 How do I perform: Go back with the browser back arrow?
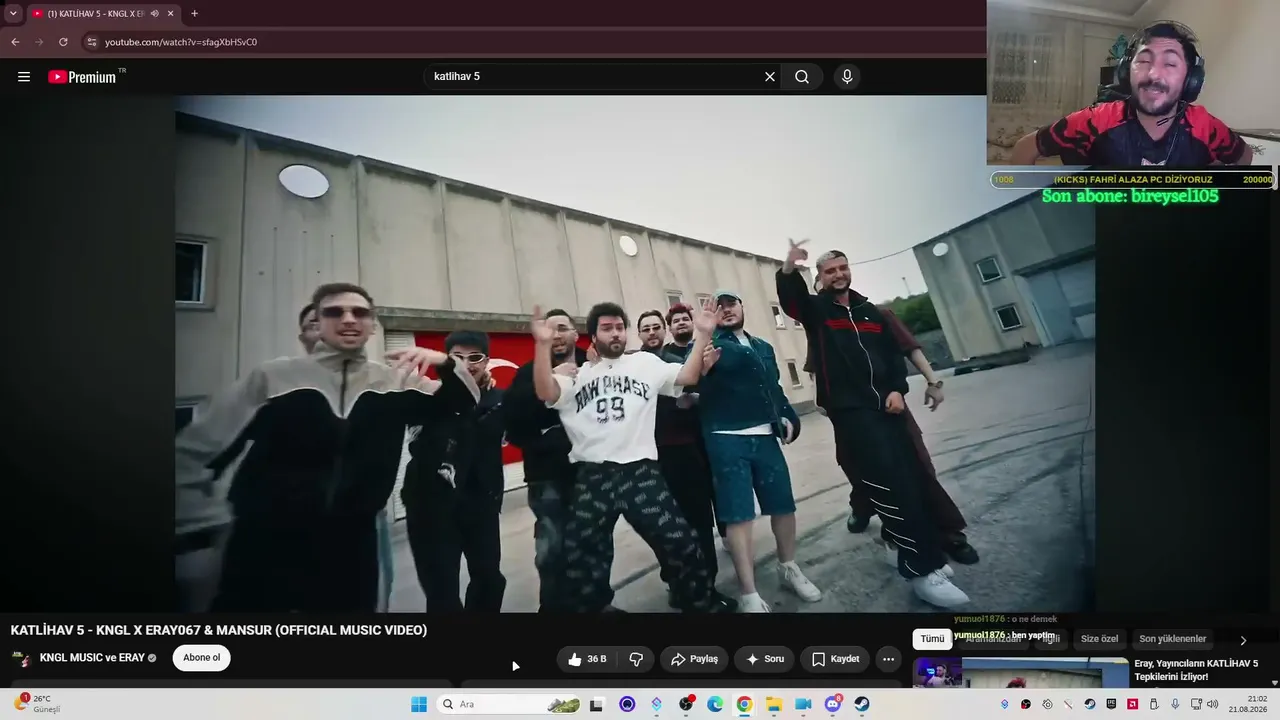click(15, 42)
